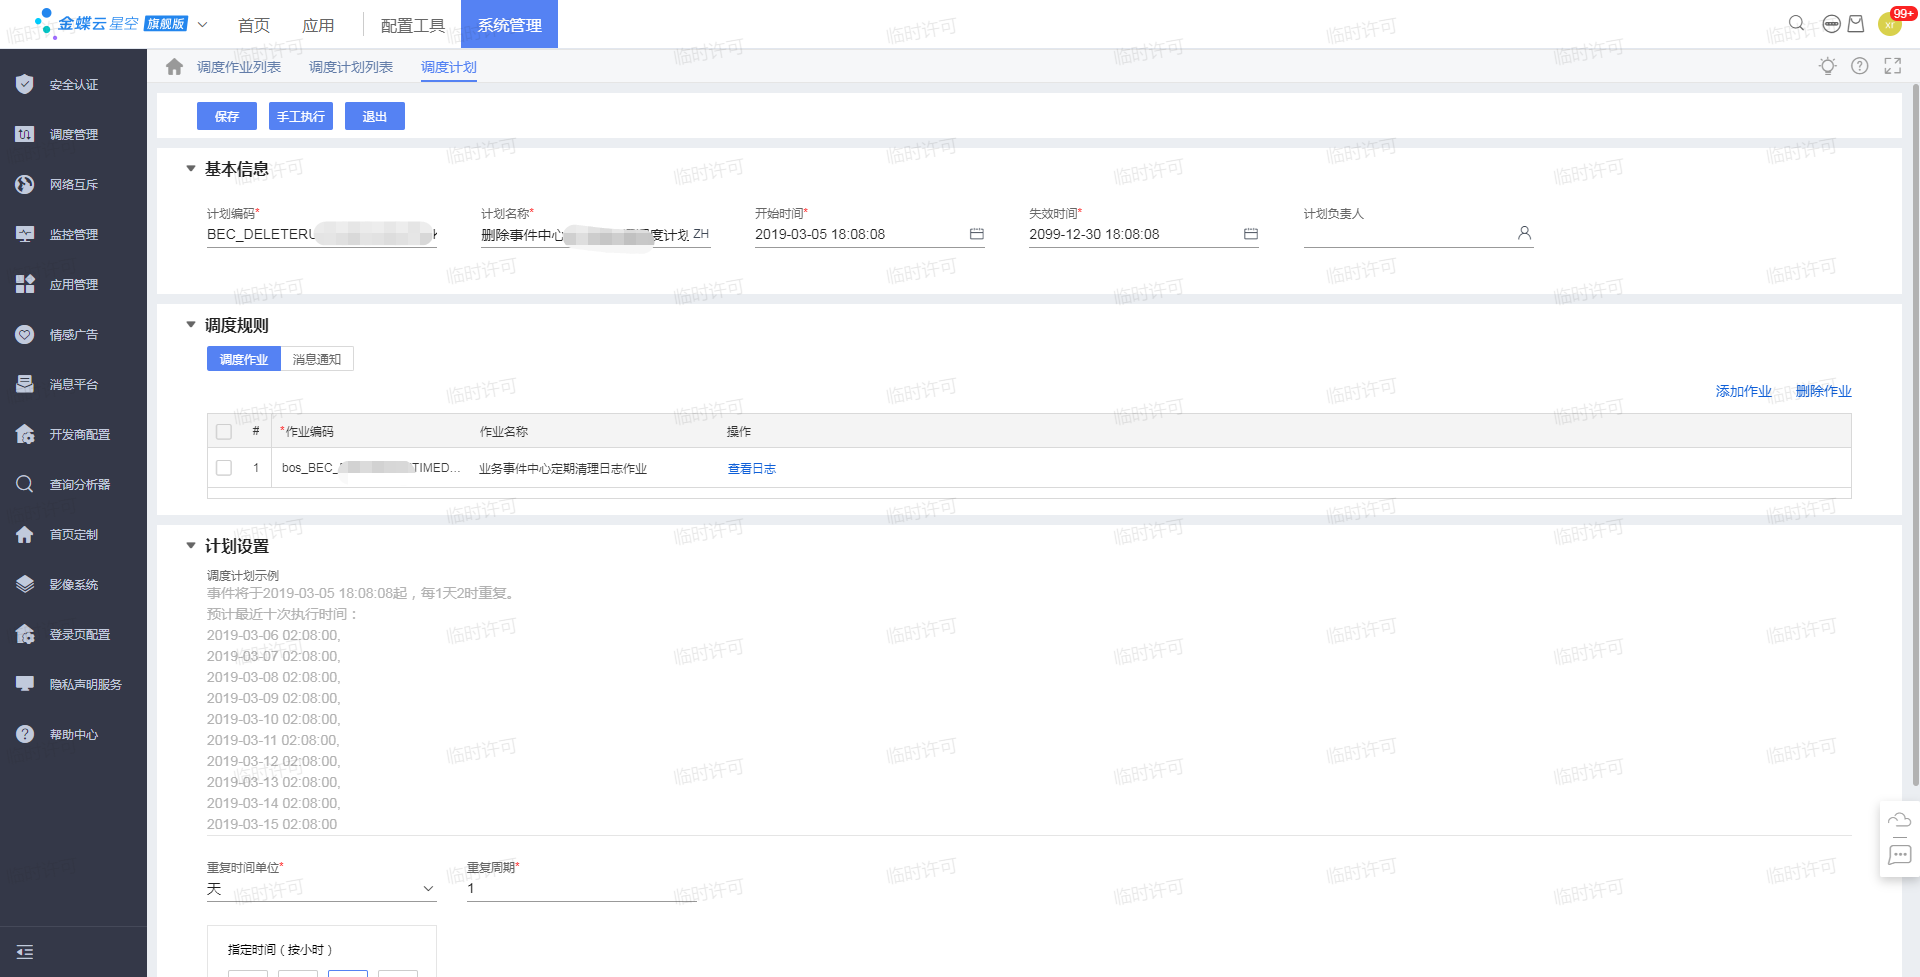Select the 调度作业 sub-tab
1920x977 pixels.
tap(244, 359)
